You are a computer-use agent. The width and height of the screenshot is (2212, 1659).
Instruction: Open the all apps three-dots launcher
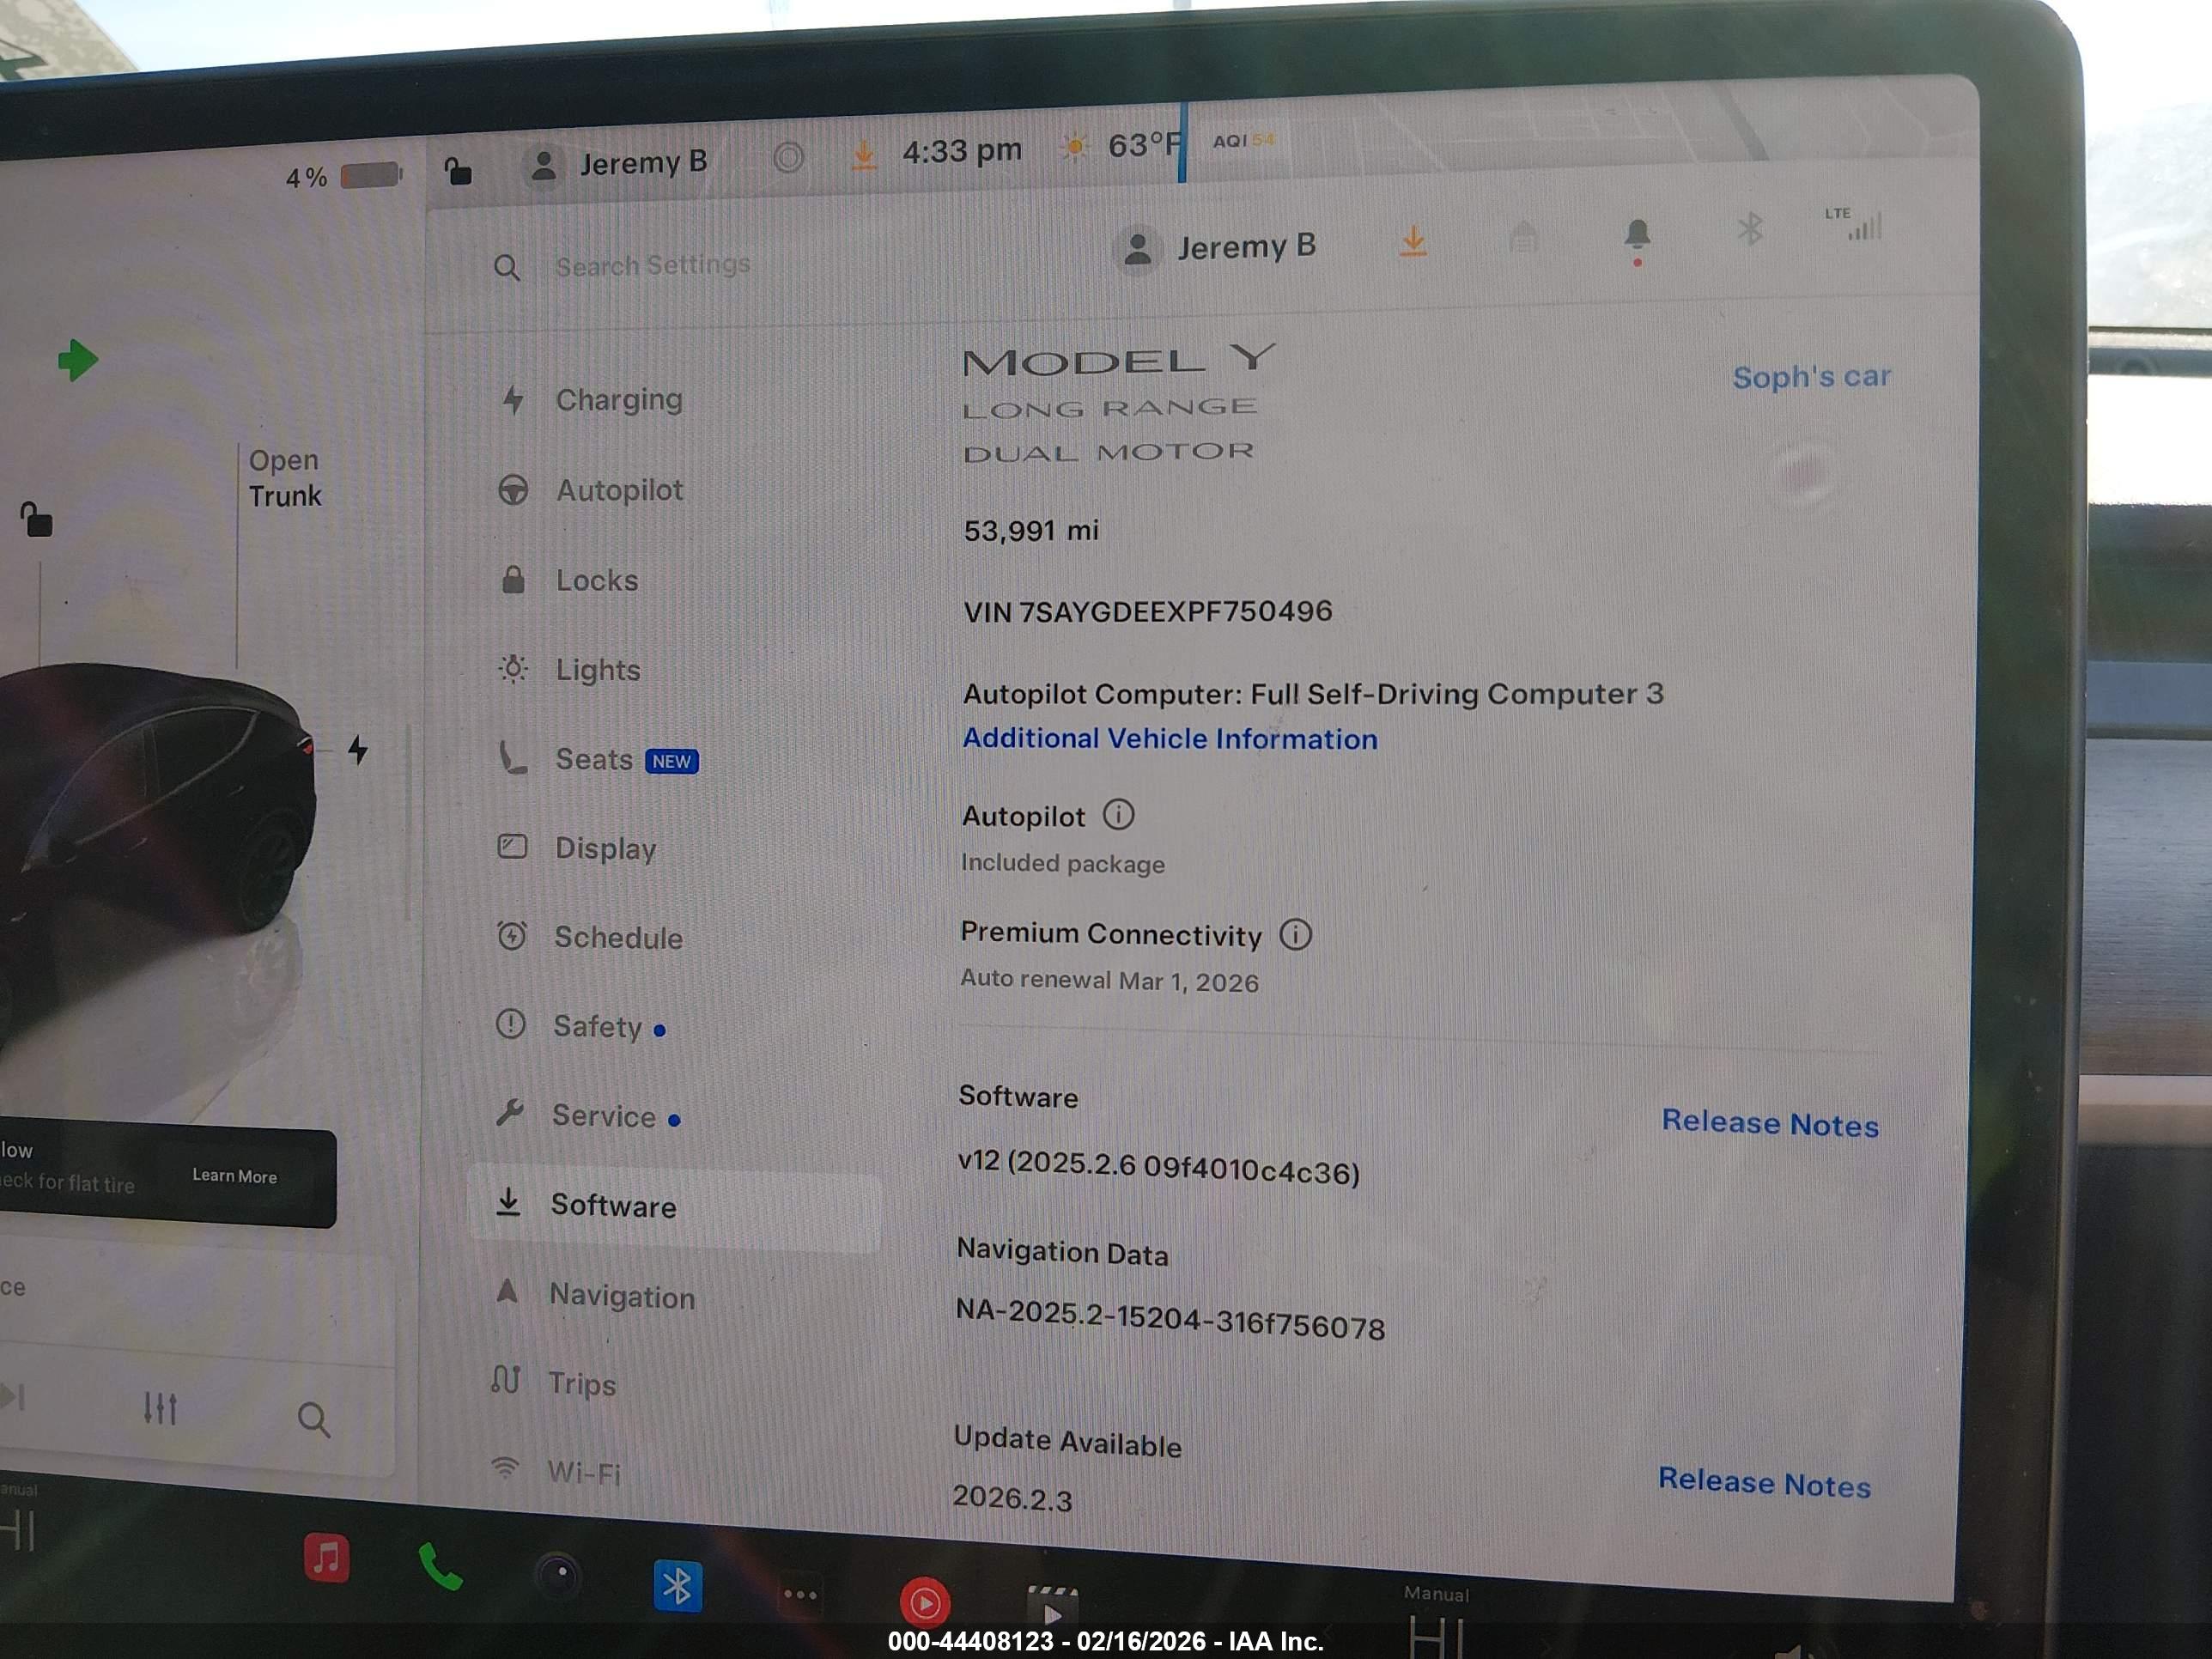coord(799,1595)
